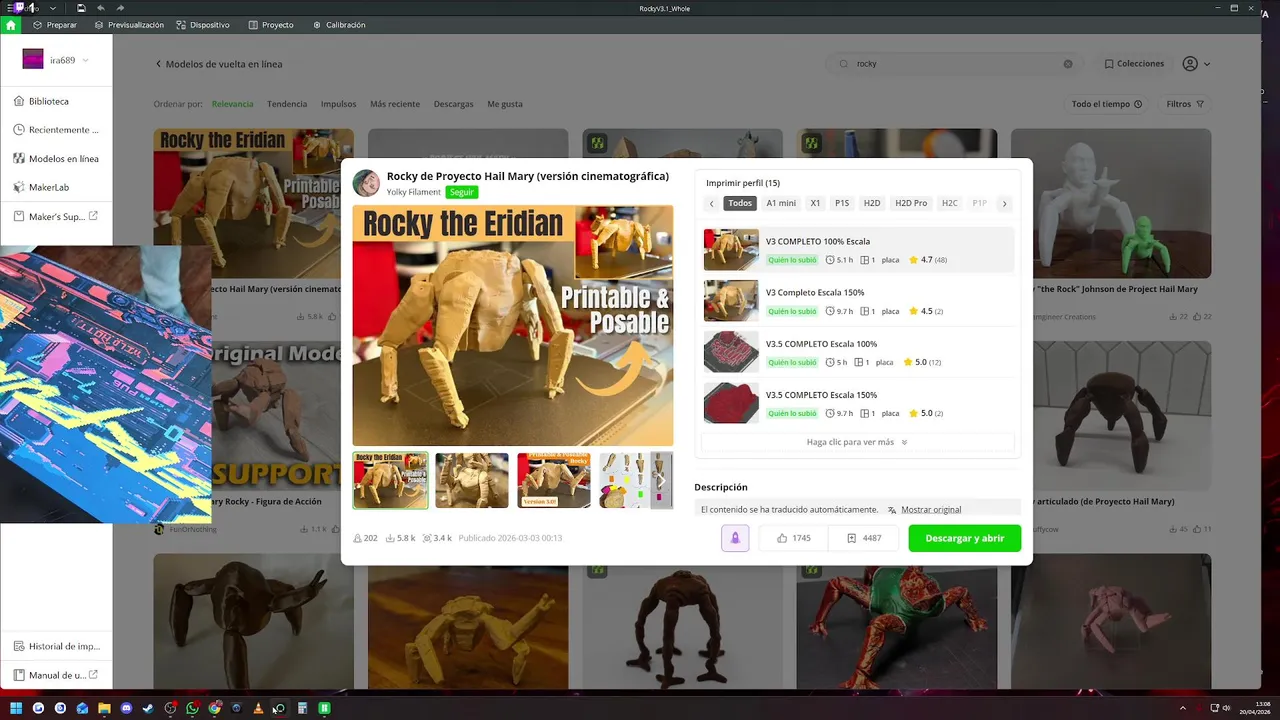Go back via Modelos de vuelta en línea arrow
This screenshot has height=720, width=1280.
(x=158, y=64)
